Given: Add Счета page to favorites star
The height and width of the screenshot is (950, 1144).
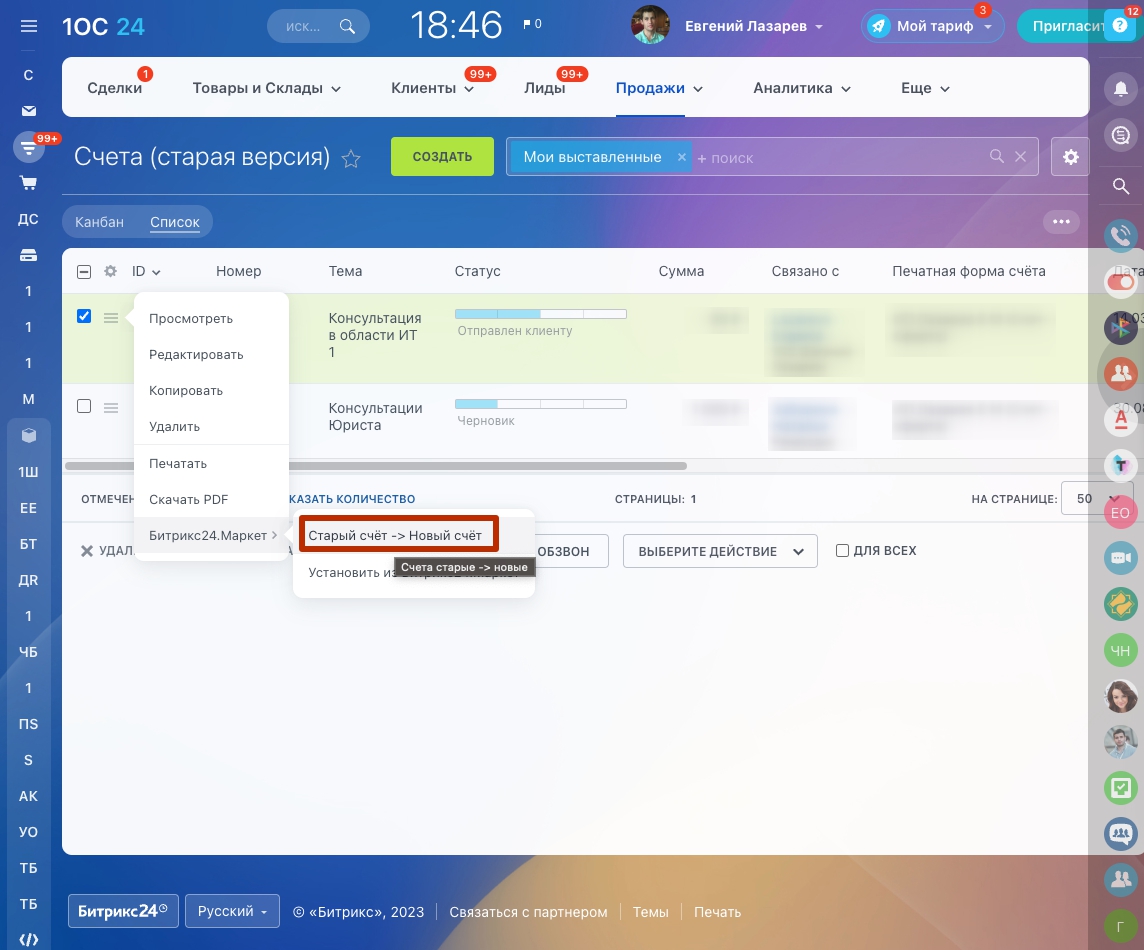Looking at the screenshot, I should [x=351, y=158].
